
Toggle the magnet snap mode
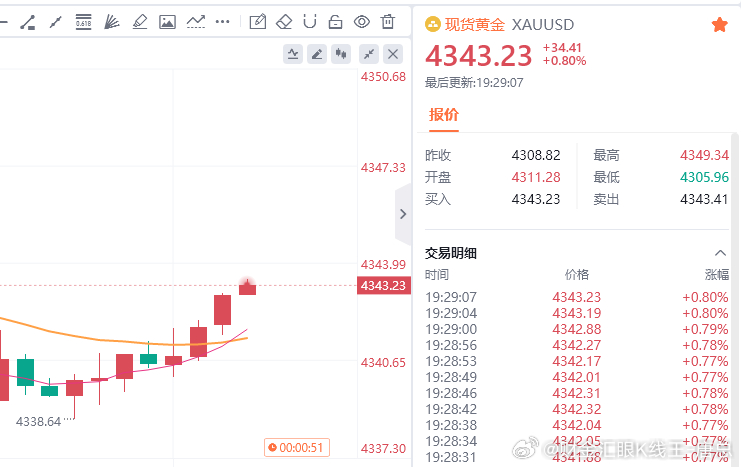pyautogui.click(x=310, y=22)
